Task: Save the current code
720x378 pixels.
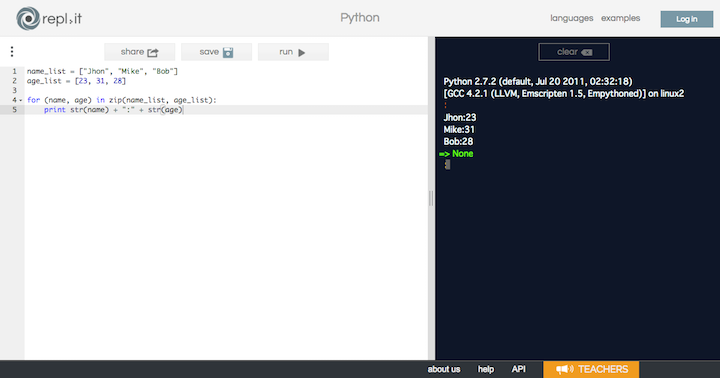Action: tap(216, 52)
